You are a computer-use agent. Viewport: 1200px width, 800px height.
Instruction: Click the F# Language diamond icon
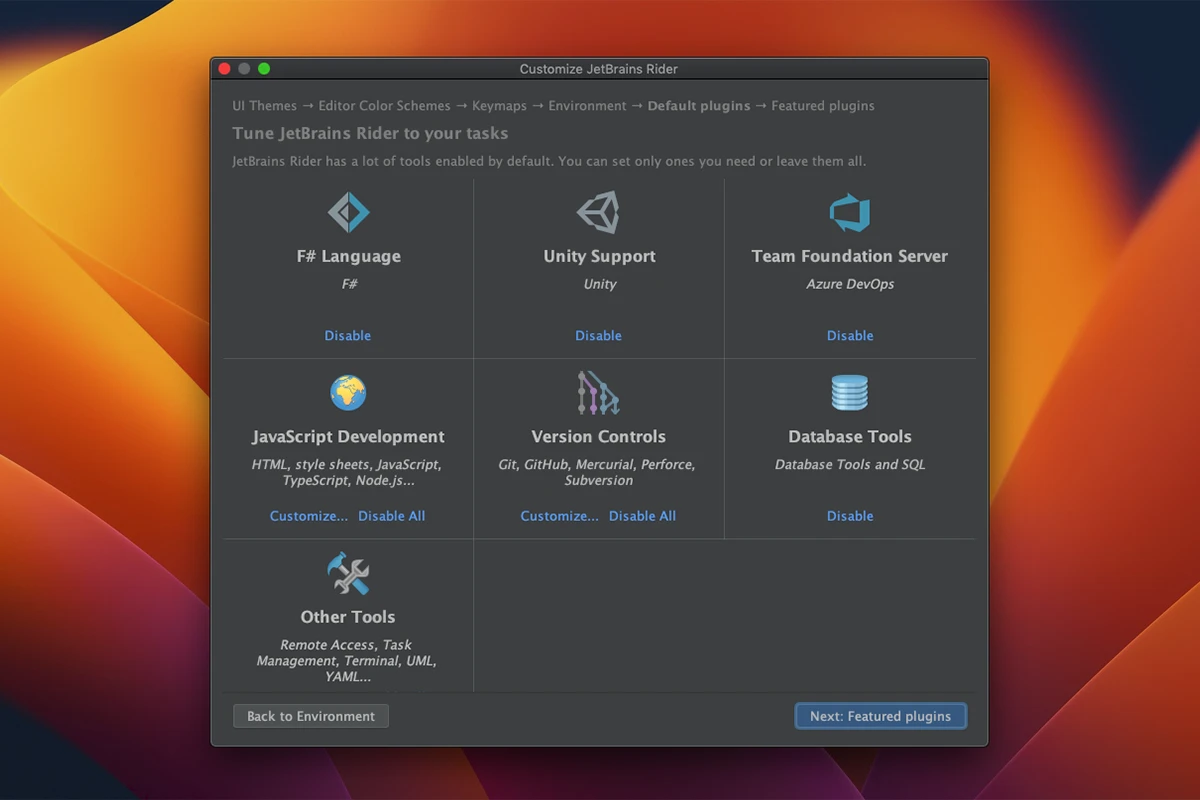348,212
